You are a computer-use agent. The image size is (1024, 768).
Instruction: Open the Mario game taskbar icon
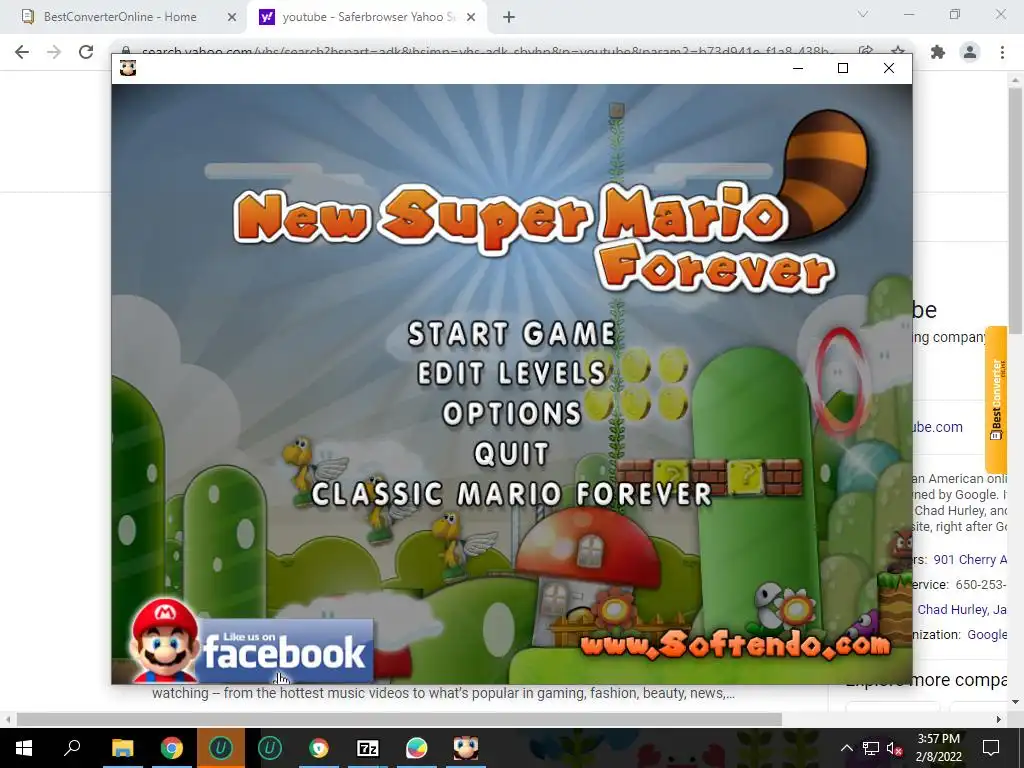(466, 748)
